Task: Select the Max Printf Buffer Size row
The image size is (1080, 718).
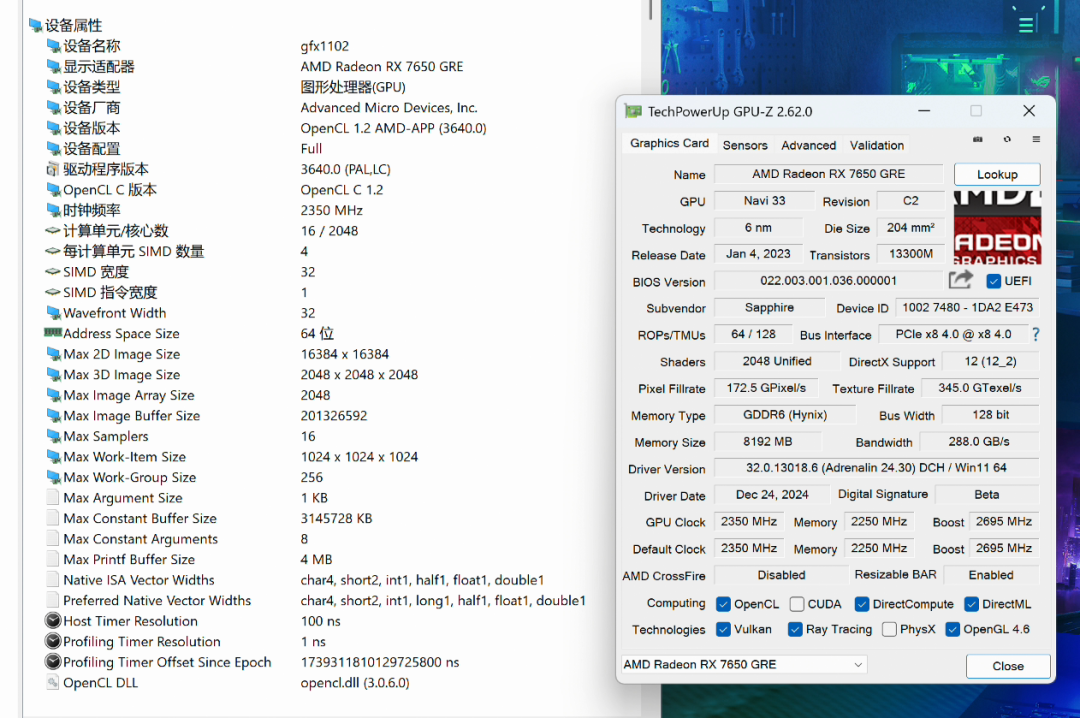Action: coord(331,560)
